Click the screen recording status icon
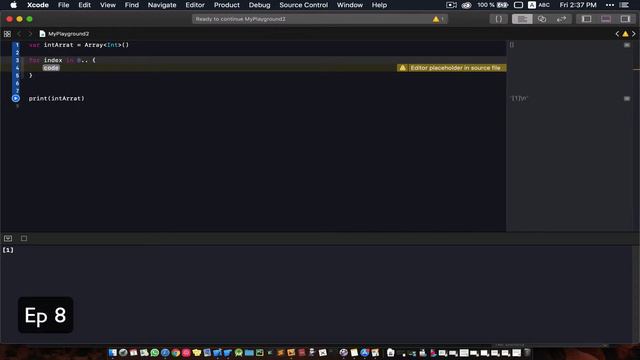The height and width of the screenshot is (360, 640). (x=451, y=5)
